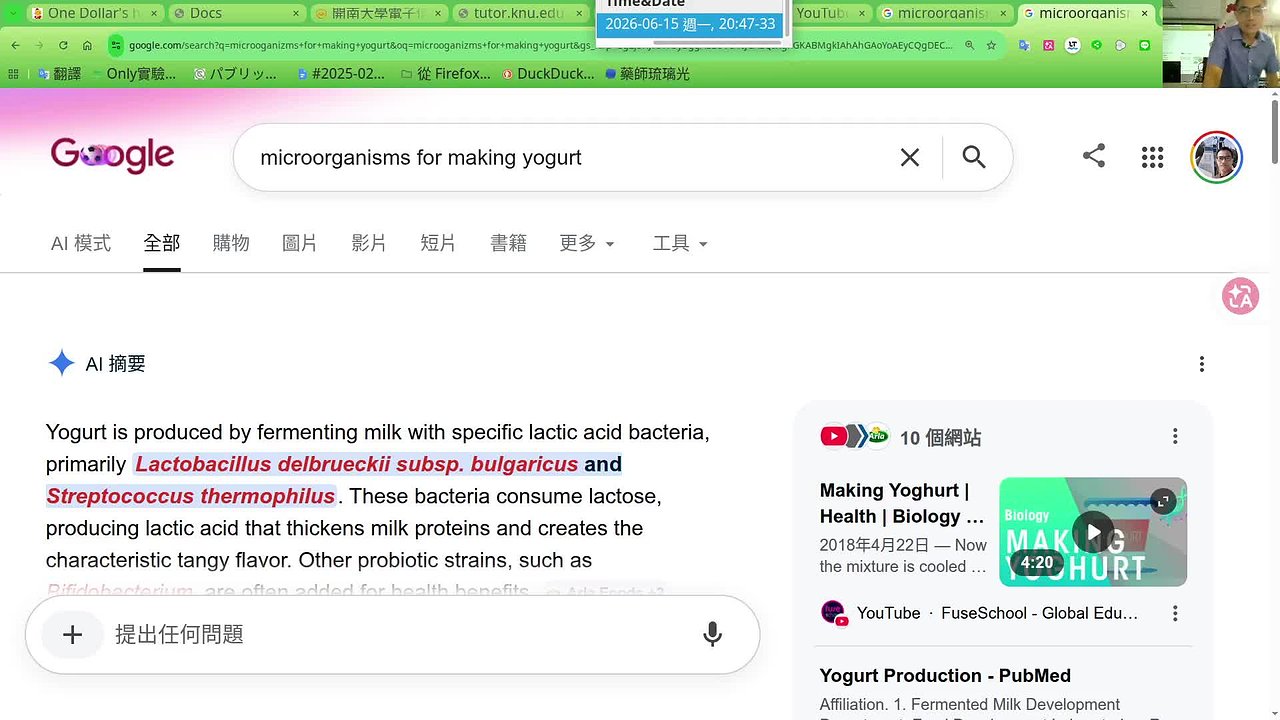
Task: Click the search query input field
Action: 570,157
